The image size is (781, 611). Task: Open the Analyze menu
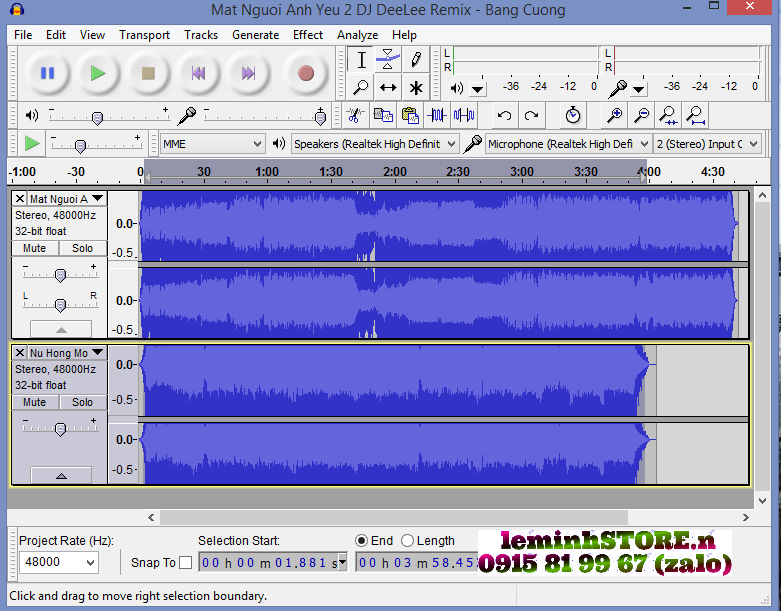click(x=357, y=35)
